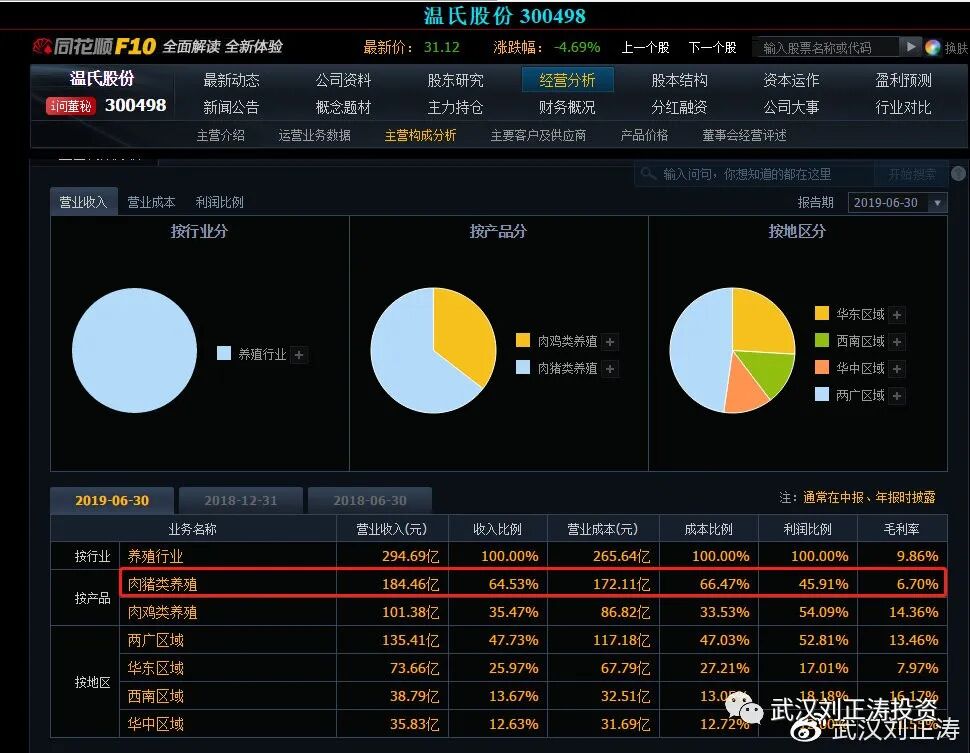
Task: Switch to 营业成本 tab
Action: (151, 202)
